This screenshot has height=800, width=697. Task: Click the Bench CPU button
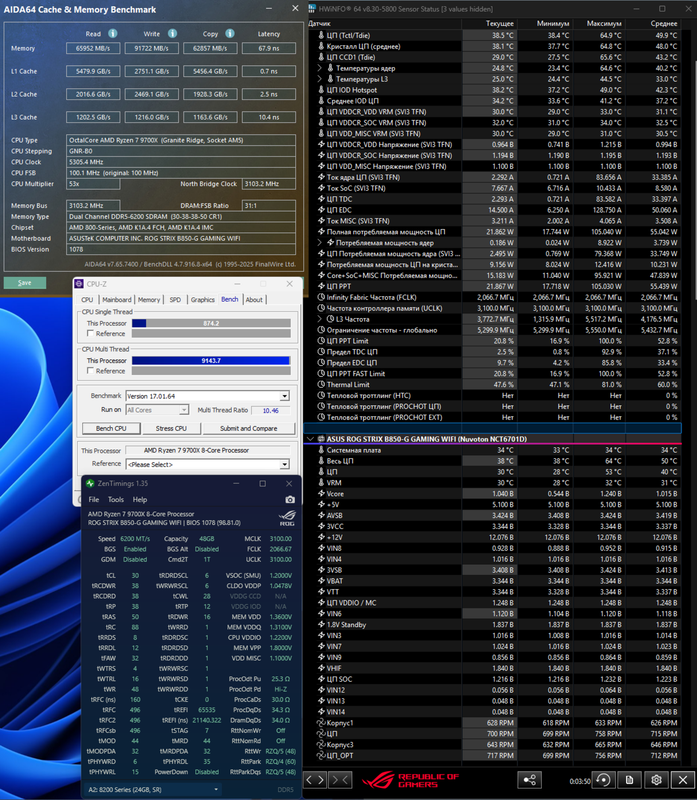coord(111,428)
